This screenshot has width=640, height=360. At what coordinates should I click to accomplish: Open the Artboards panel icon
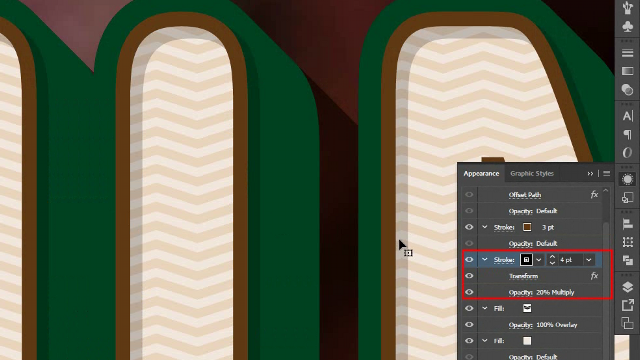[x=627, y=323]
